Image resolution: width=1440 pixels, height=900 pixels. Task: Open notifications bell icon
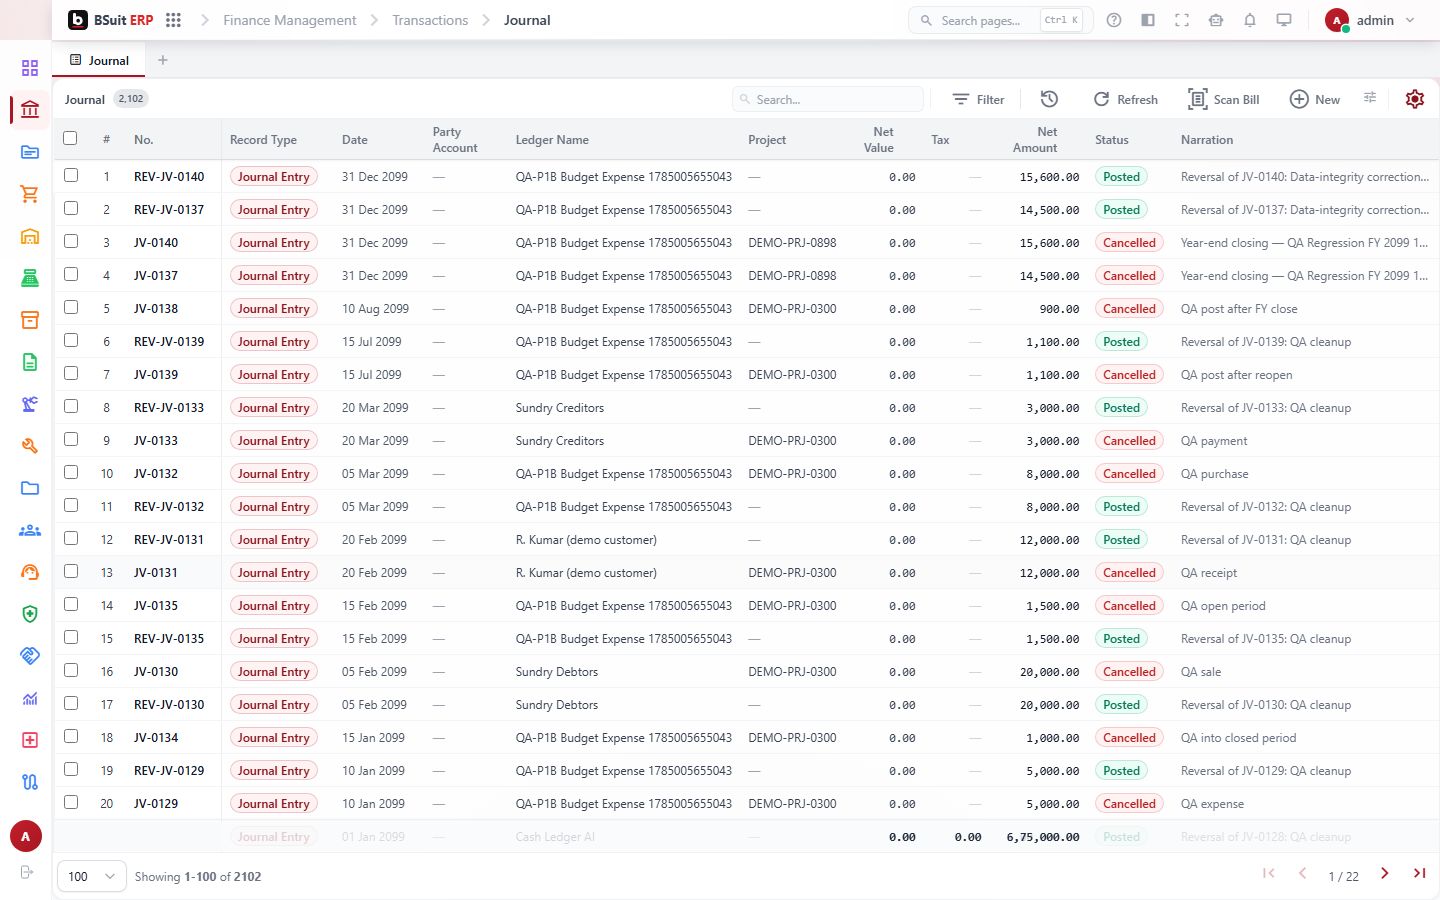pos(1250,20)
